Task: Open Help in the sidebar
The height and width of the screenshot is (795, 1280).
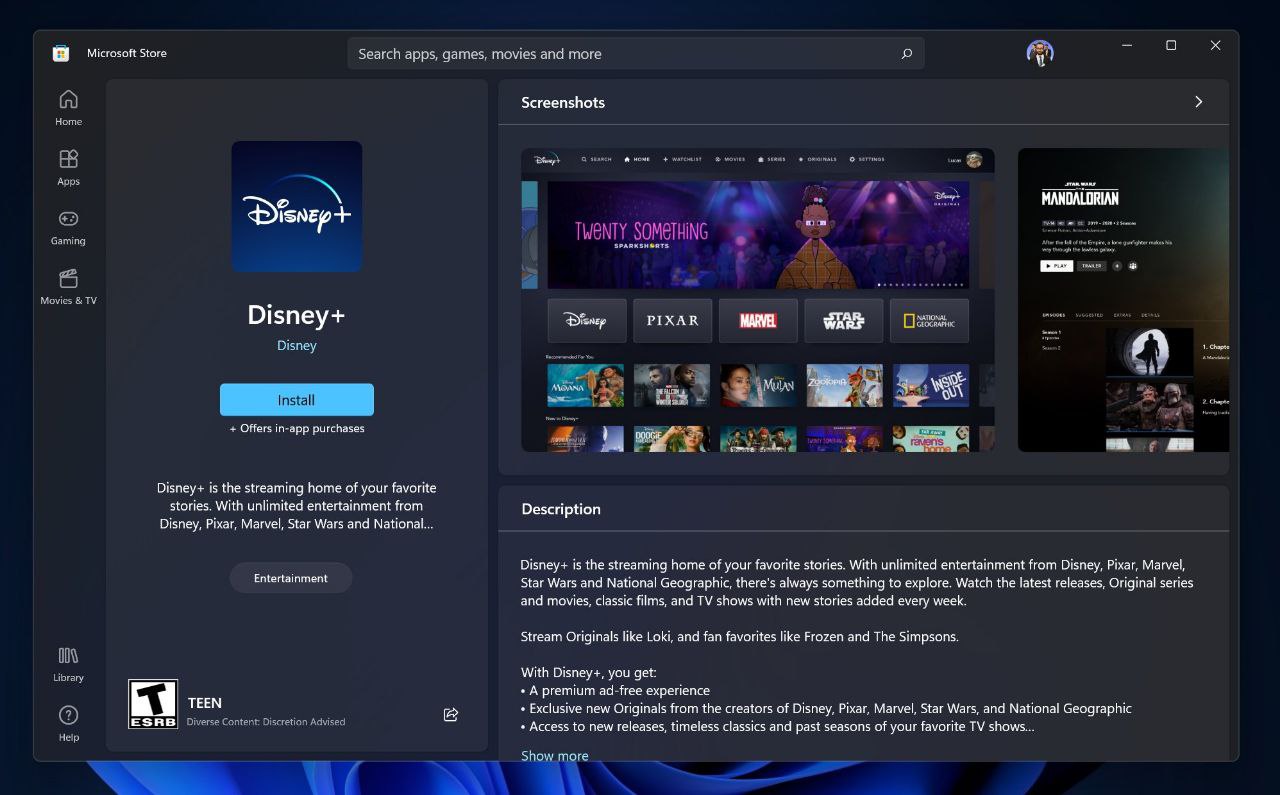Action: point(68,724)
